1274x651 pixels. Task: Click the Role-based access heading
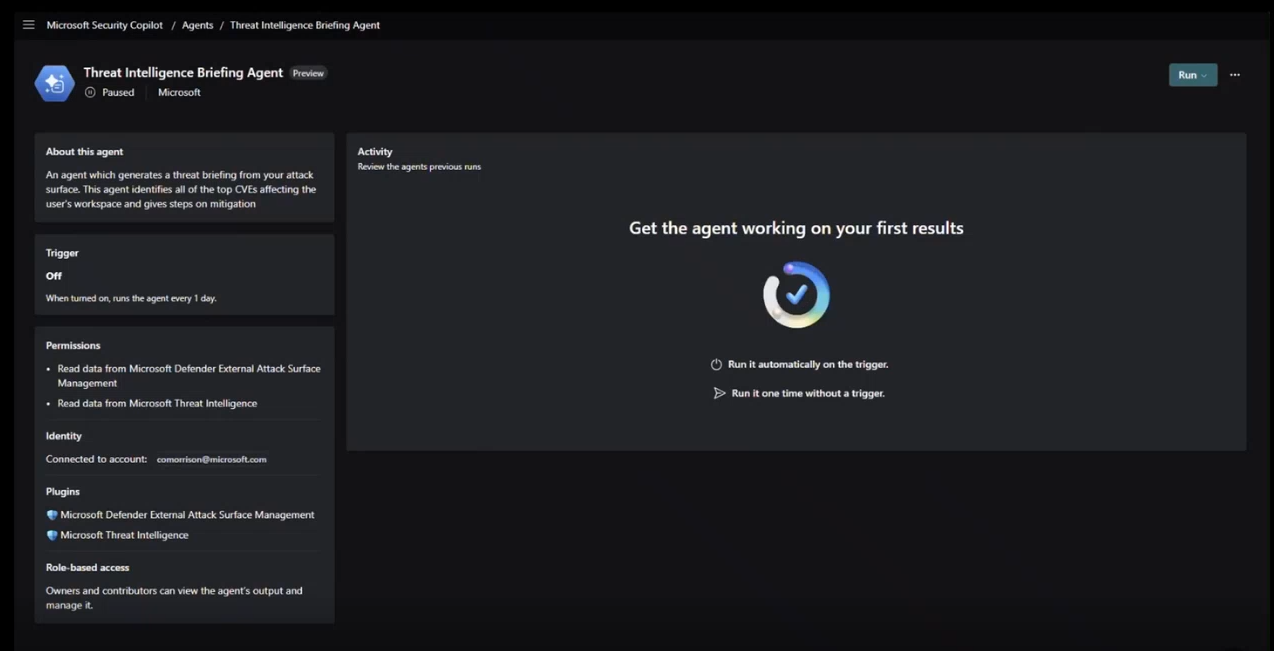tap(87, 568)
